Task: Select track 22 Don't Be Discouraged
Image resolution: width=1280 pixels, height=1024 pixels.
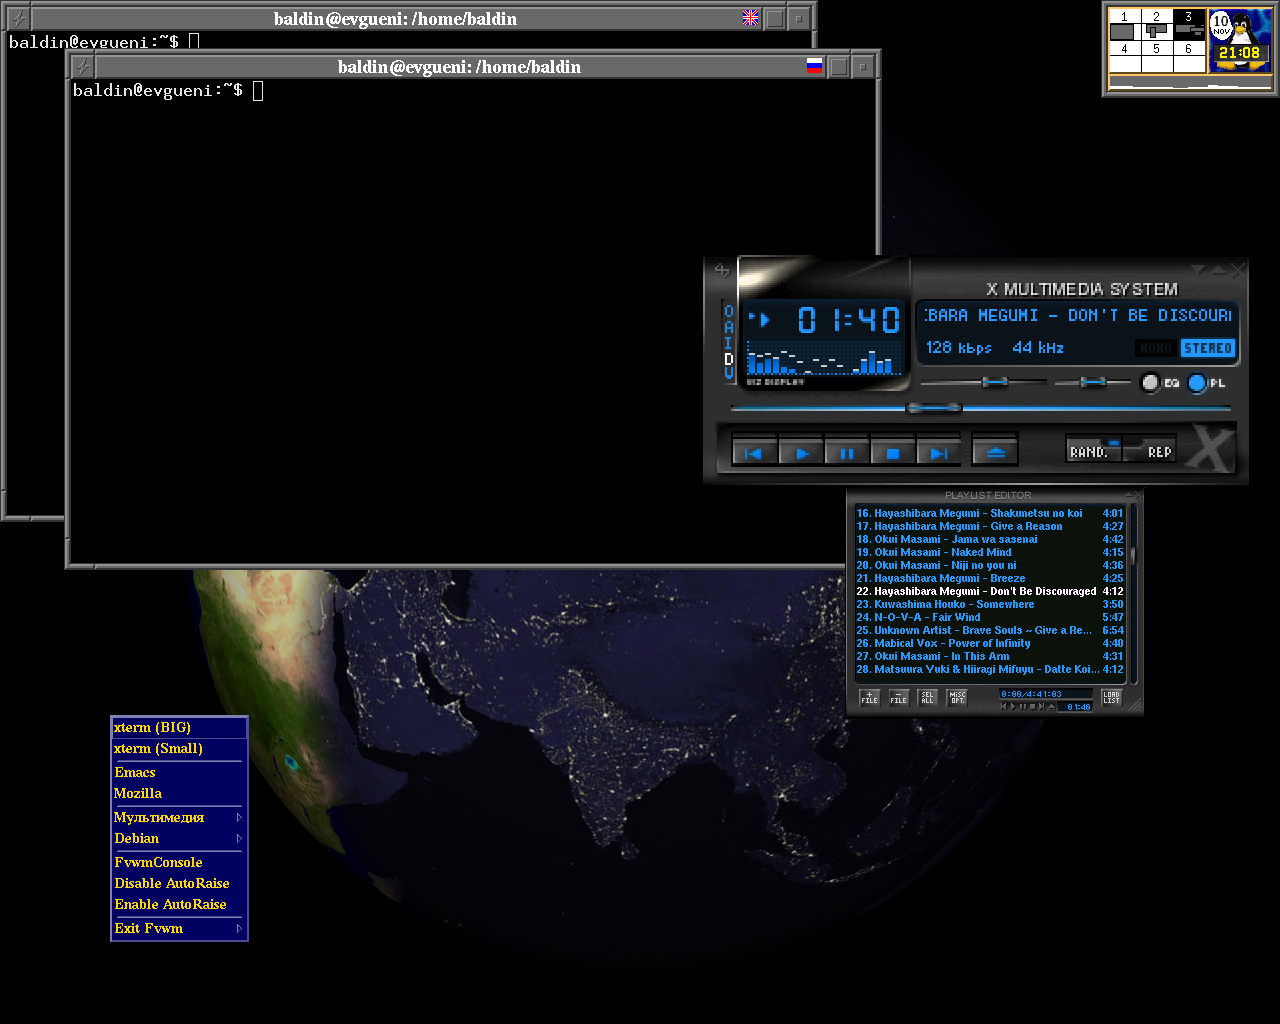Action: (989, 591)
